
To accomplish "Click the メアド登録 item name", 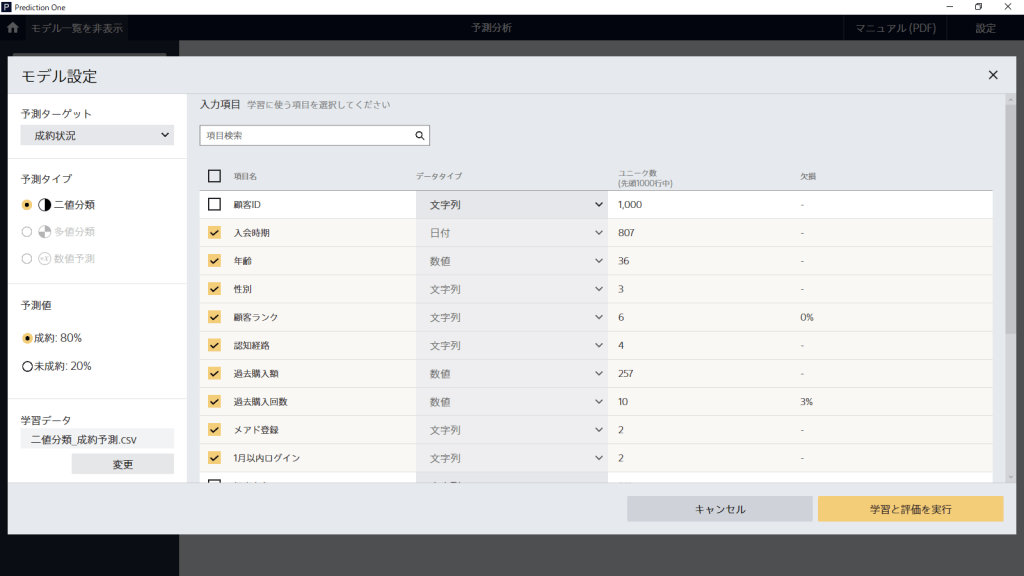I will pos(256,429).
